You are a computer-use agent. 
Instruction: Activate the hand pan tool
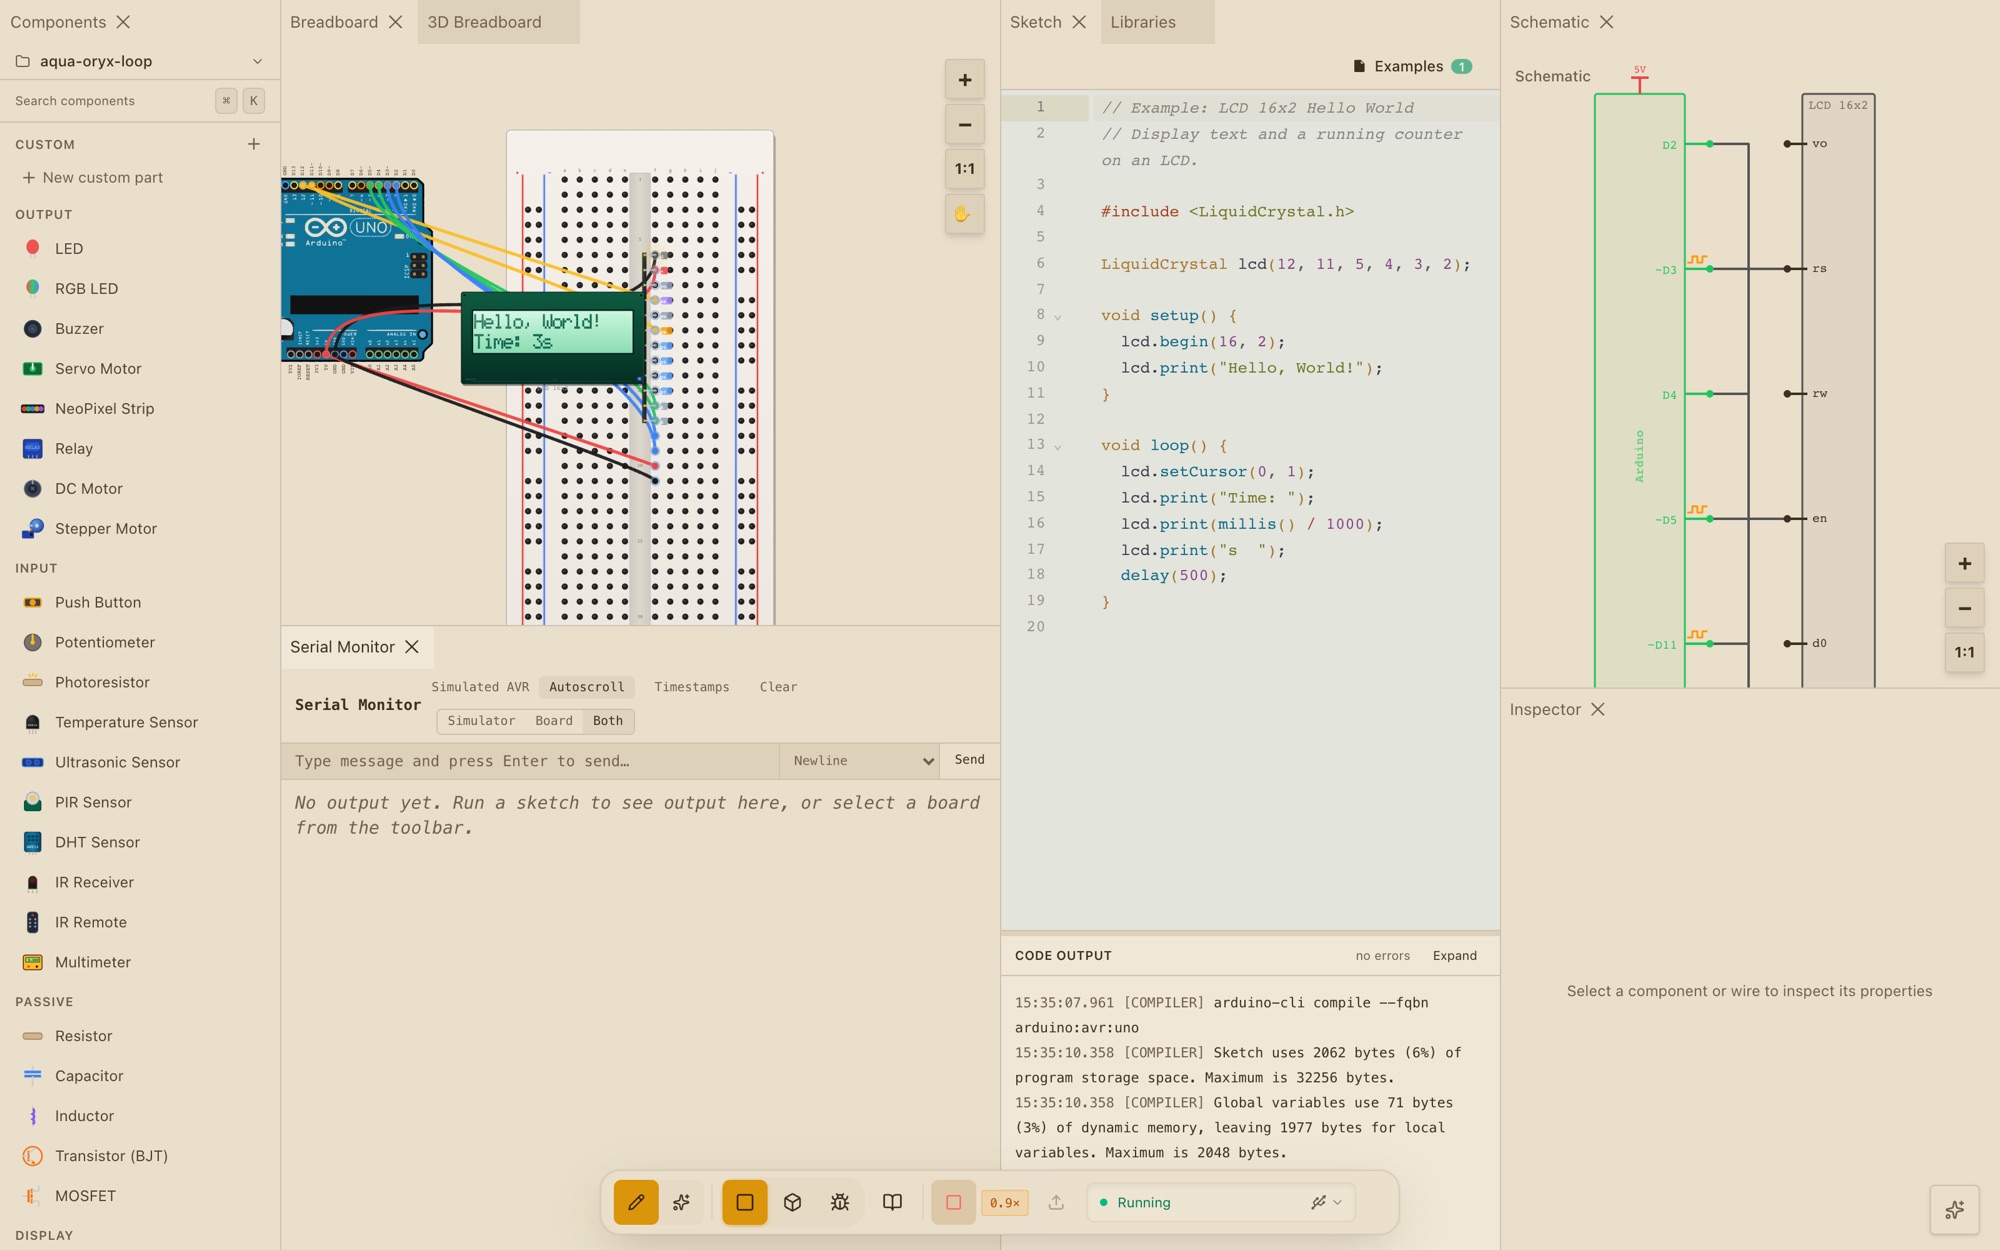coord(965,214)
